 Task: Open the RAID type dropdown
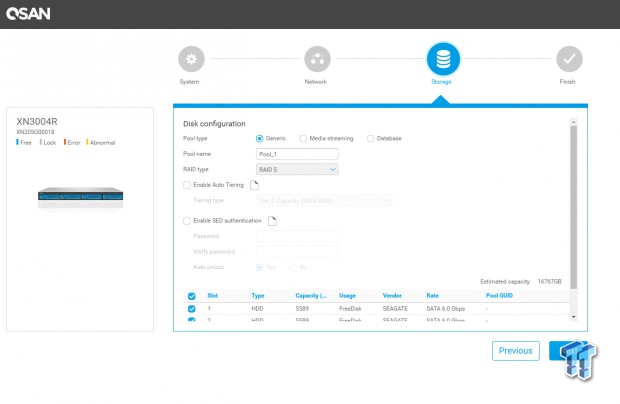[297, 169]
